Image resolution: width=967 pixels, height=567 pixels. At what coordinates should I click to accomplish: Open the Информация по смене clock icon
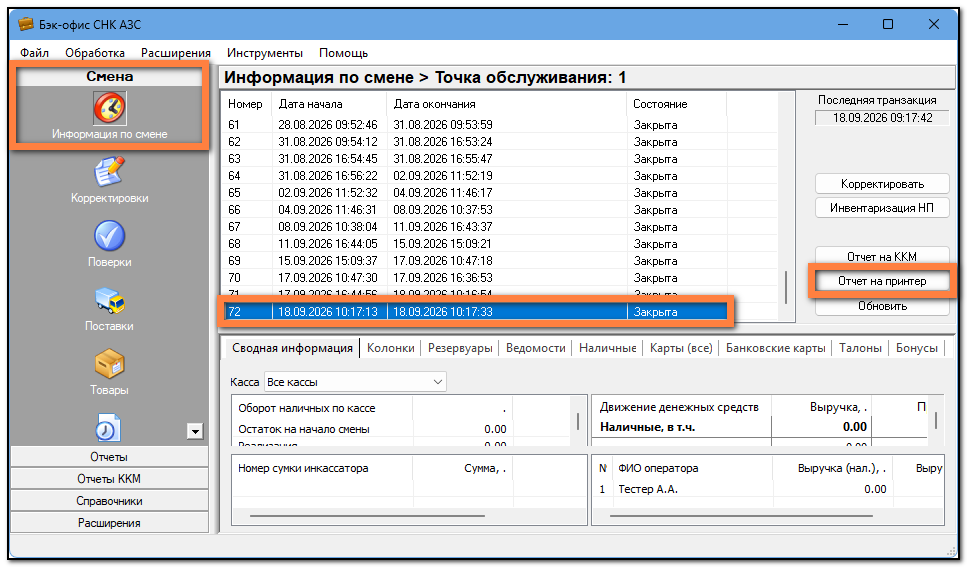point(109,107)
